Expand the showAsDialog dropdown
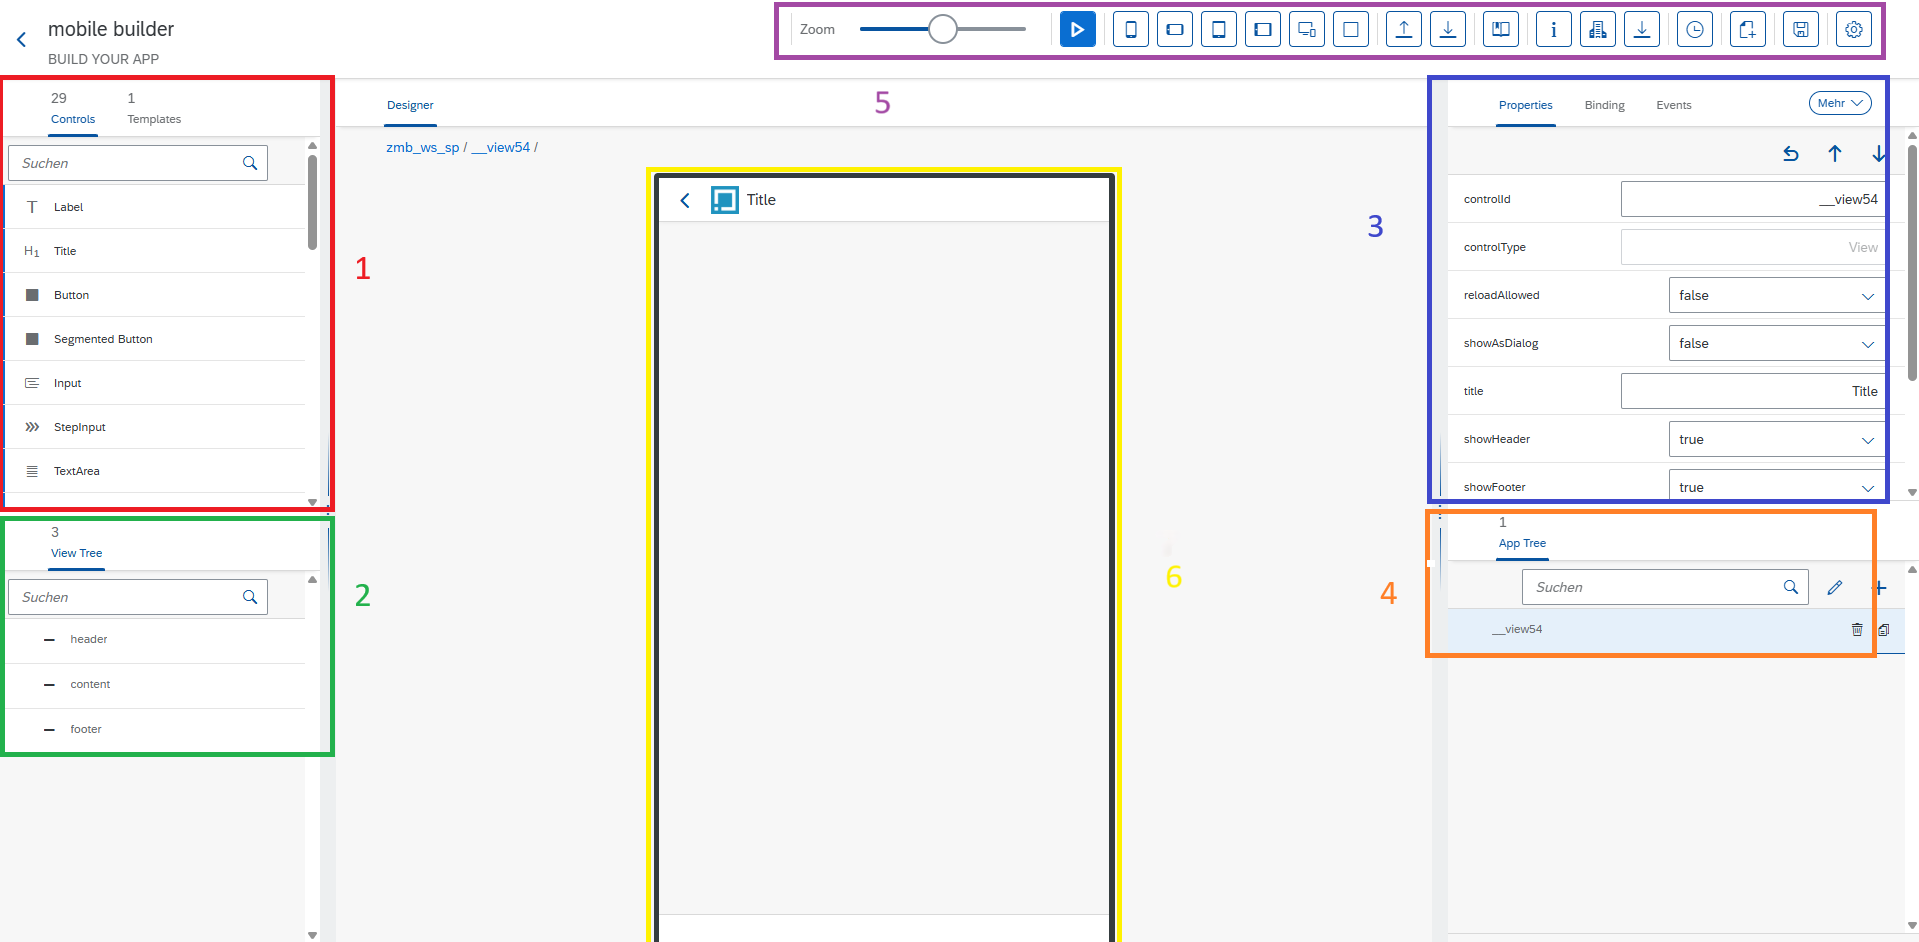The image size is (1919, 942). (x=1775, y=344)
